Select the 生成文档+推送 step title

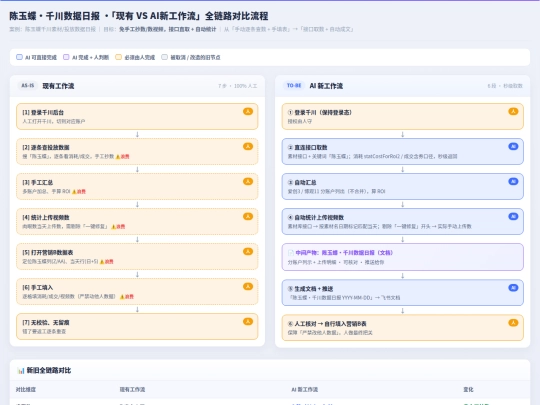coord(310,289)
